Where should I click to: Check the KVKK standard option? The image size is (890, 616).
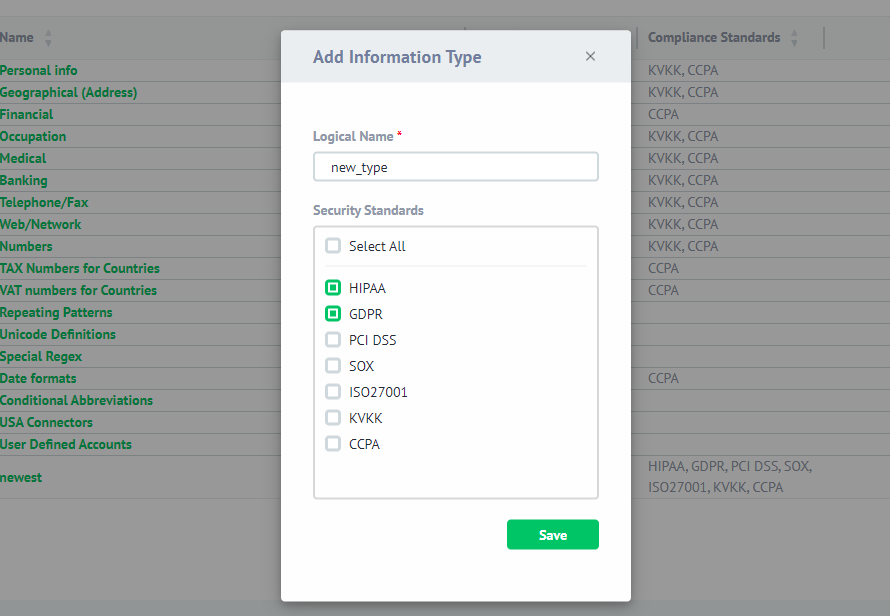pos(333,418)
